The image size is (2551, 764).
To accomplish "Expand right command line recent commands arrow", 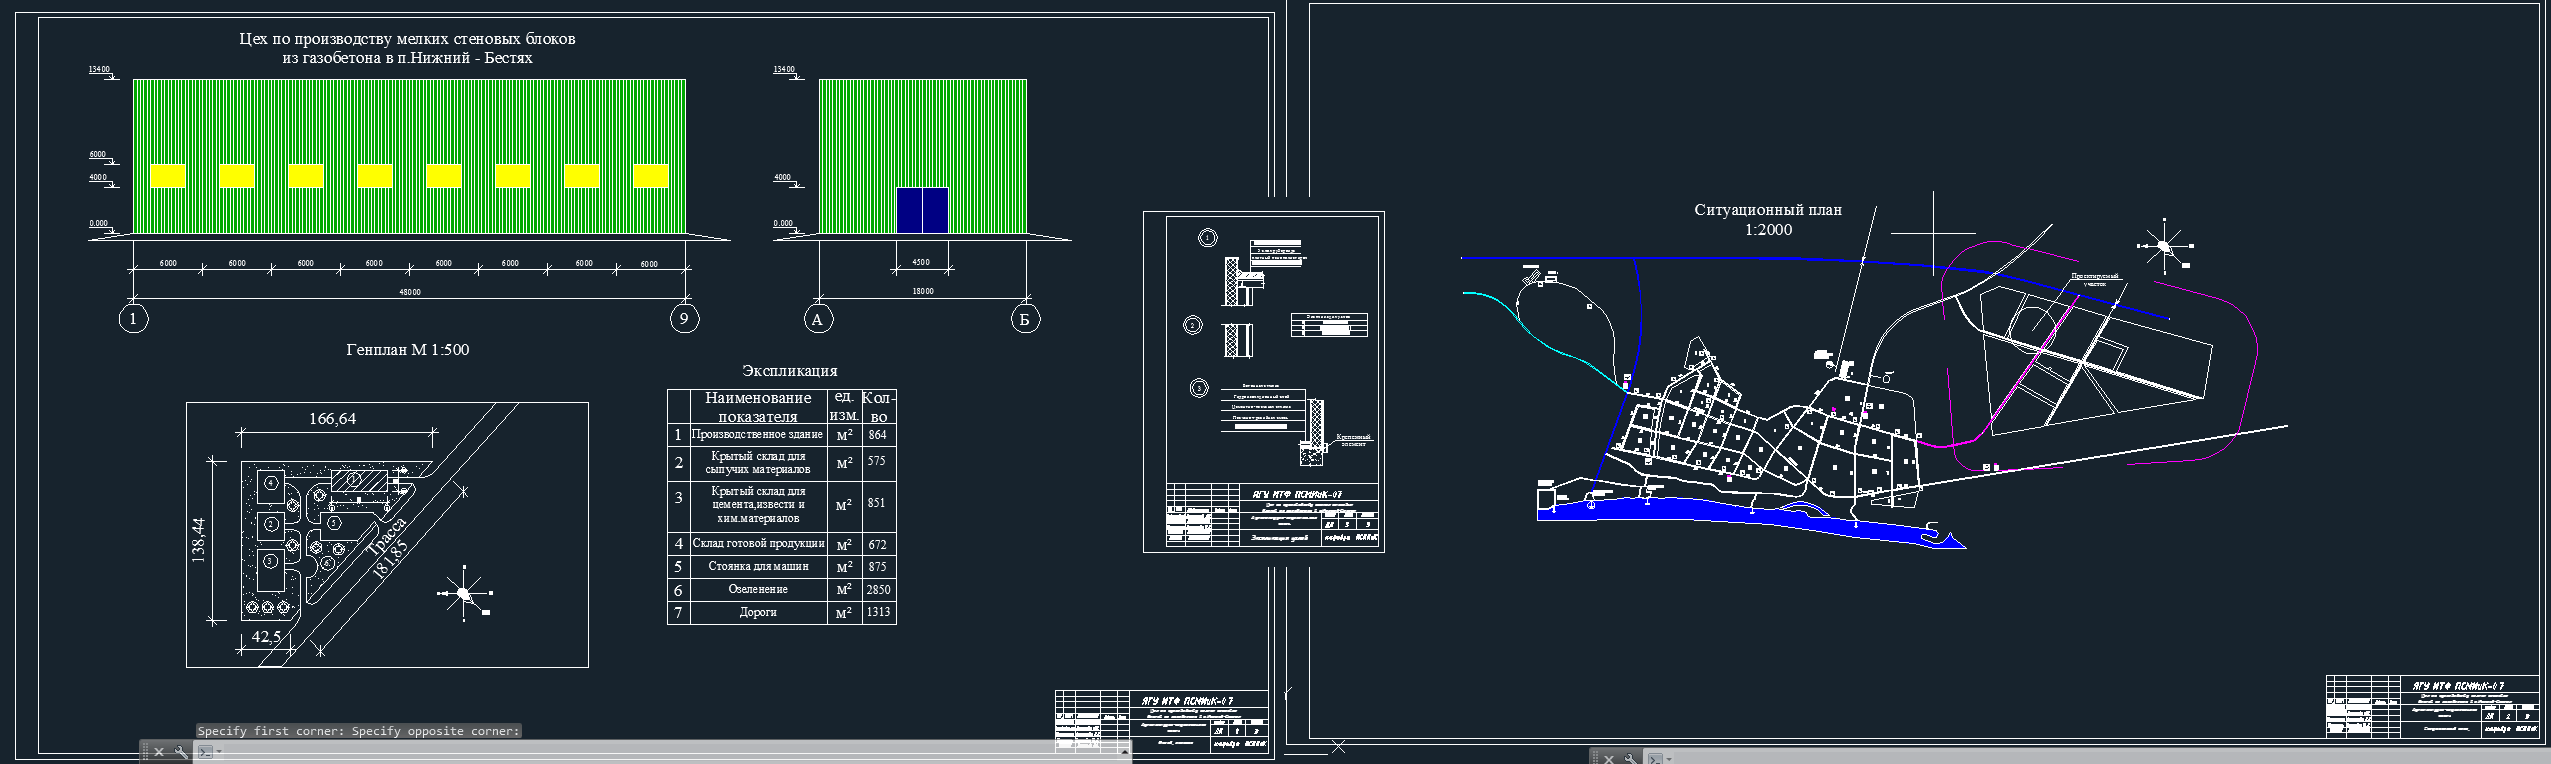I will point(1668,759).
